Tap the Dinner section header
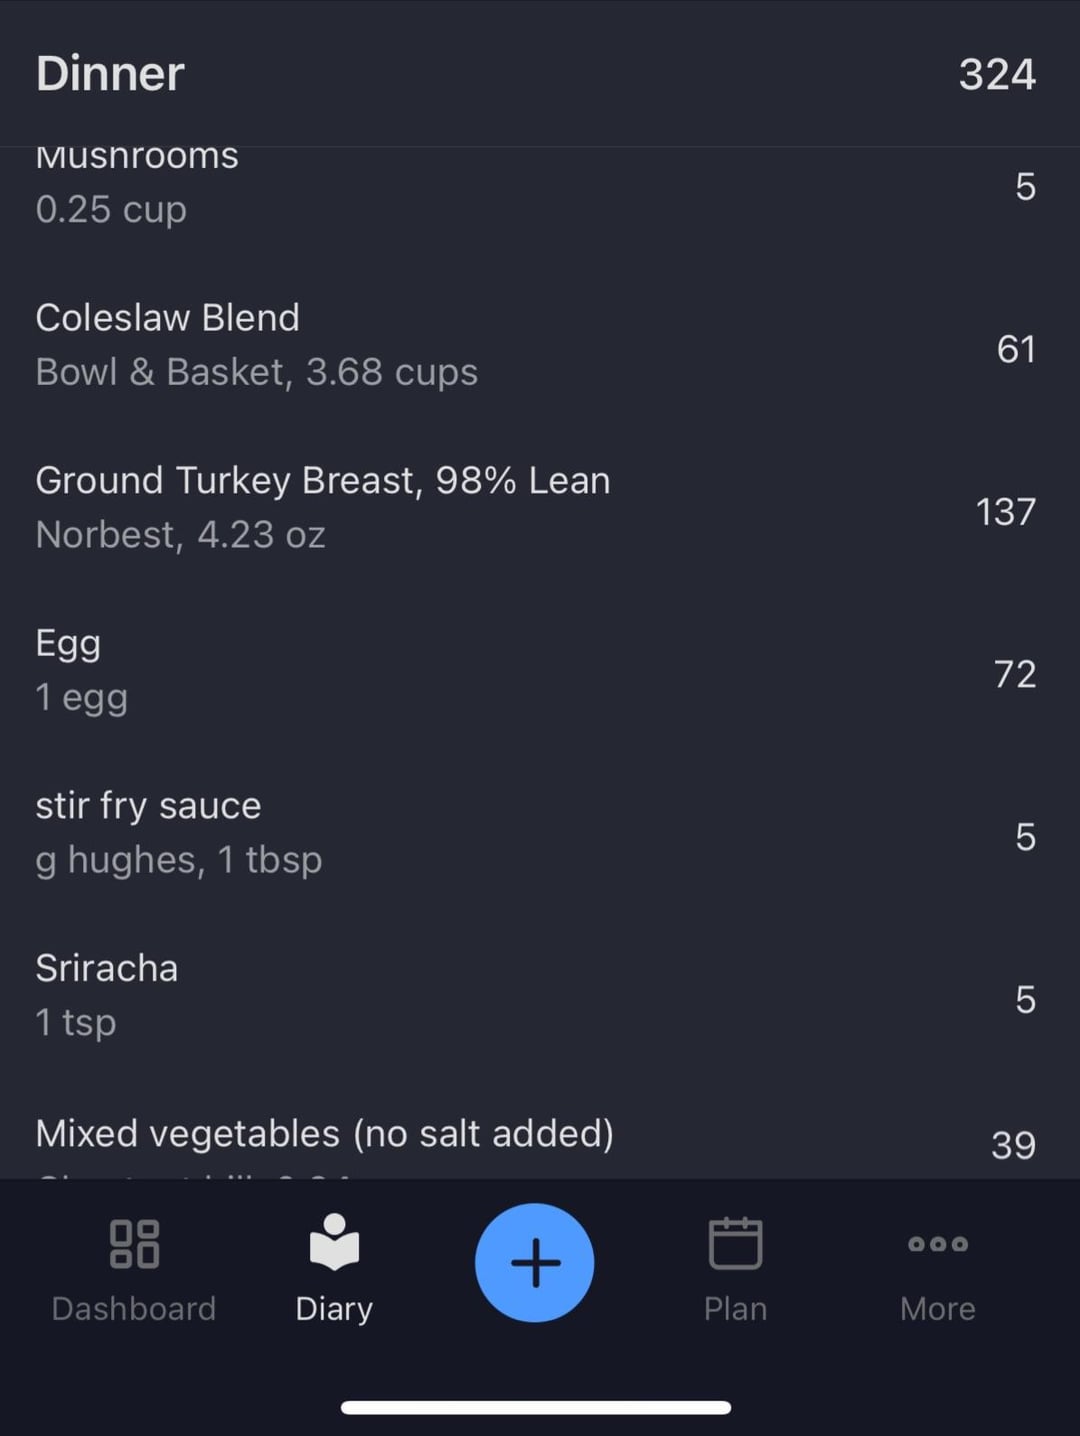Screen dimensions: 1080x1436 (x=110, y=74)
